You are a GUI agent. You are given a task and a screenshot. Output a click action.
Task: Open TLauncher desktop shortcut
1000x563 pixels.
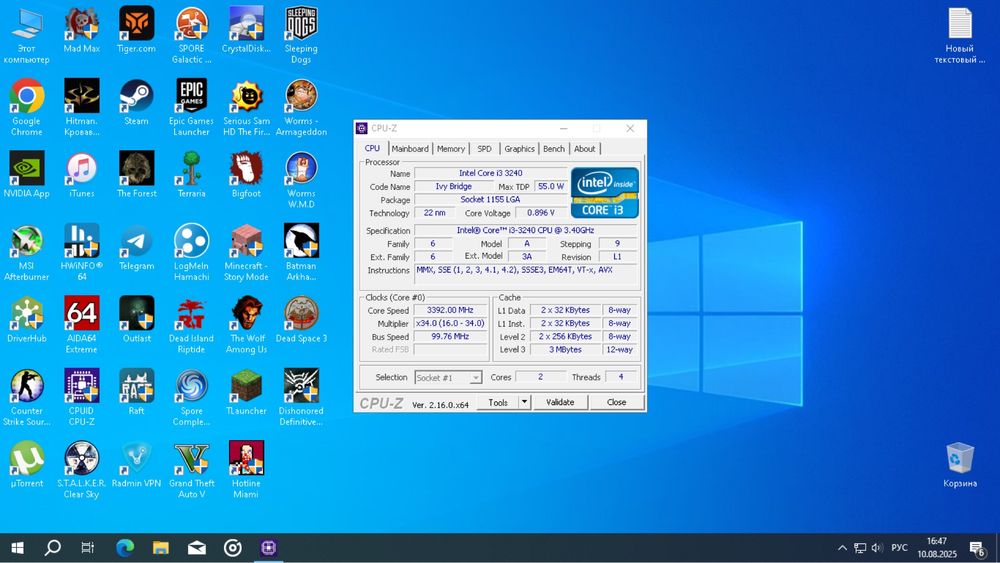[246, 392]
